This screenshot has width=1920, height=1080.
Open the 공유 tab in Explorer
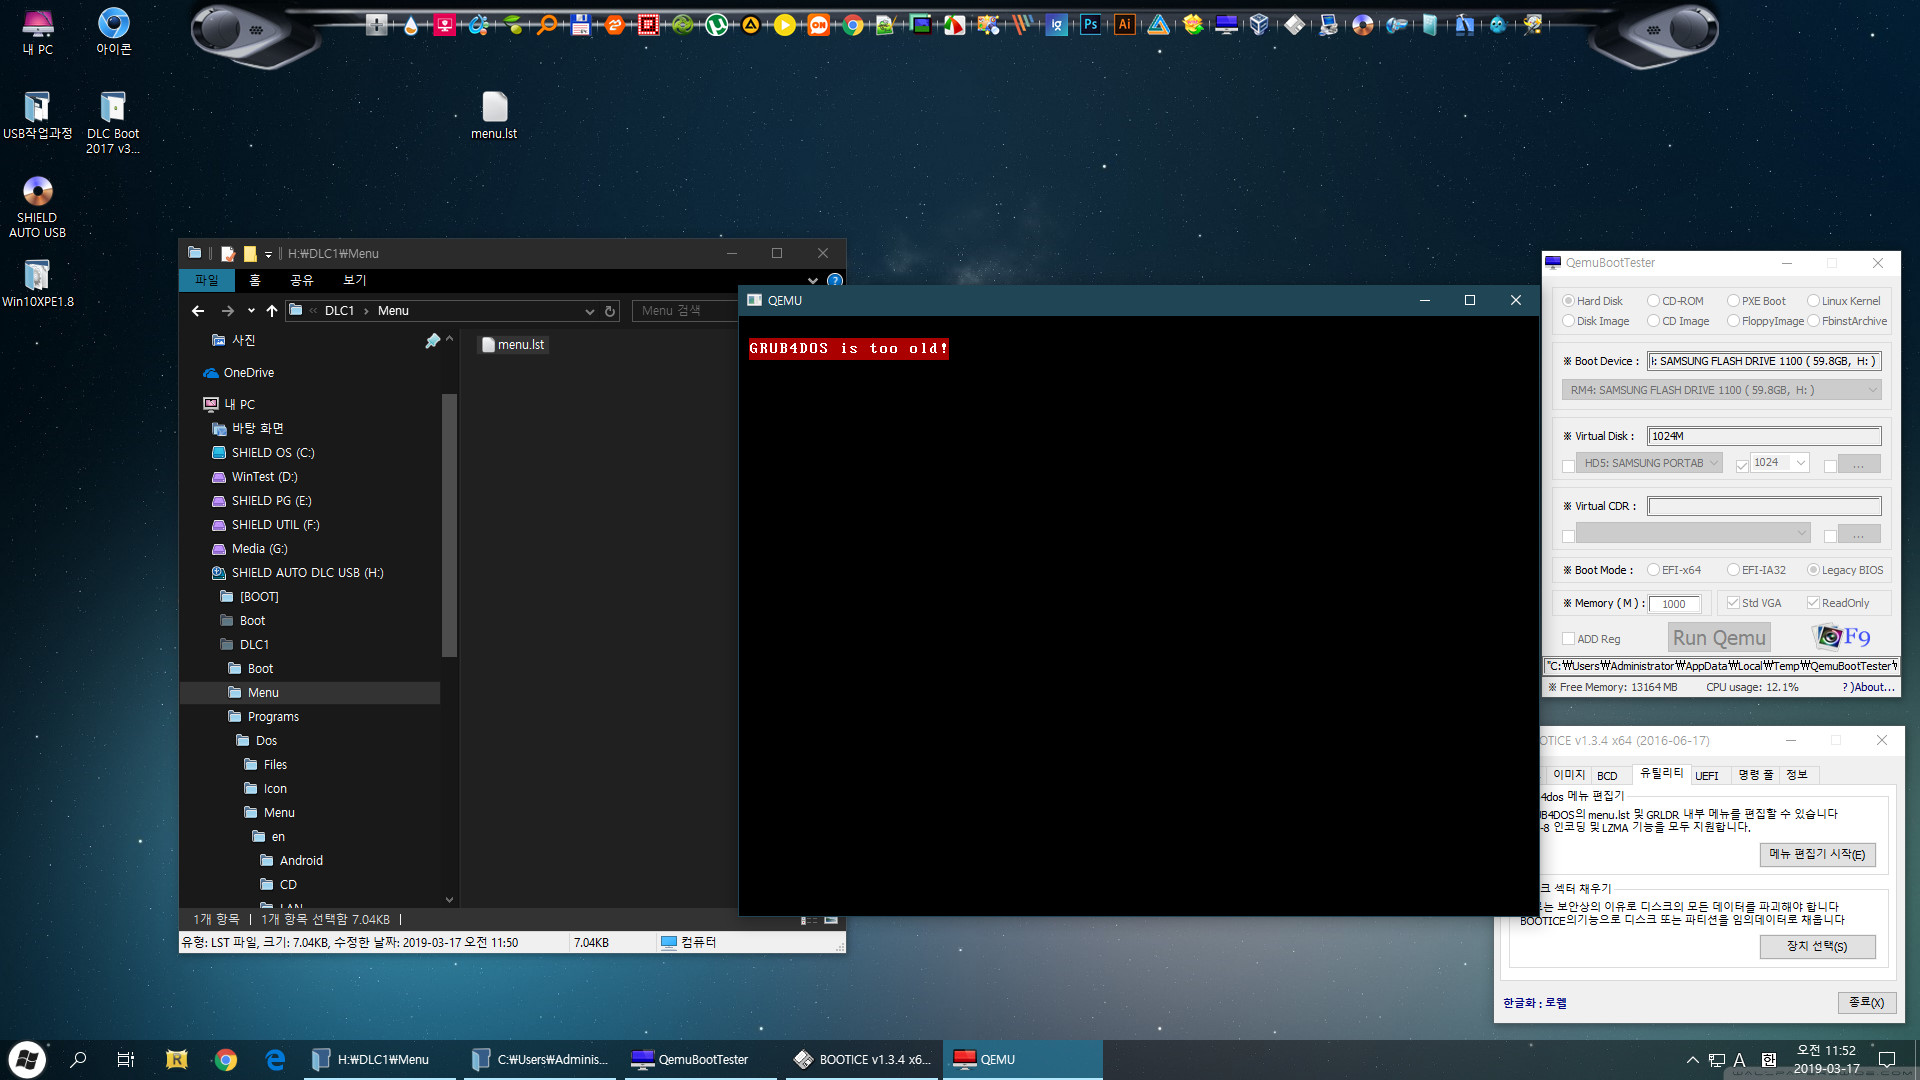point(301,281)
